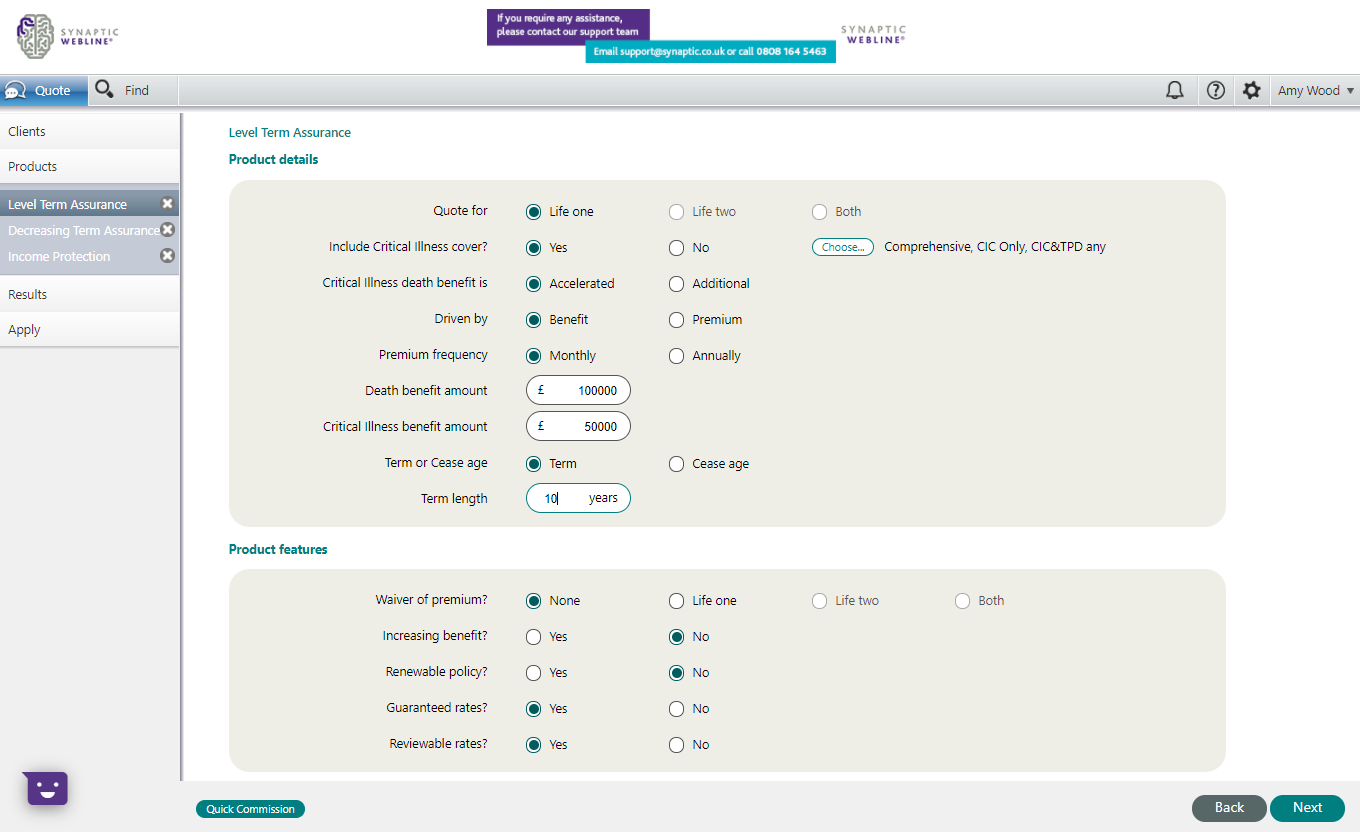The width and height of the screenshot is (1360, 832).
Task: Go Back to the previous step
Action: point(1229,808)
